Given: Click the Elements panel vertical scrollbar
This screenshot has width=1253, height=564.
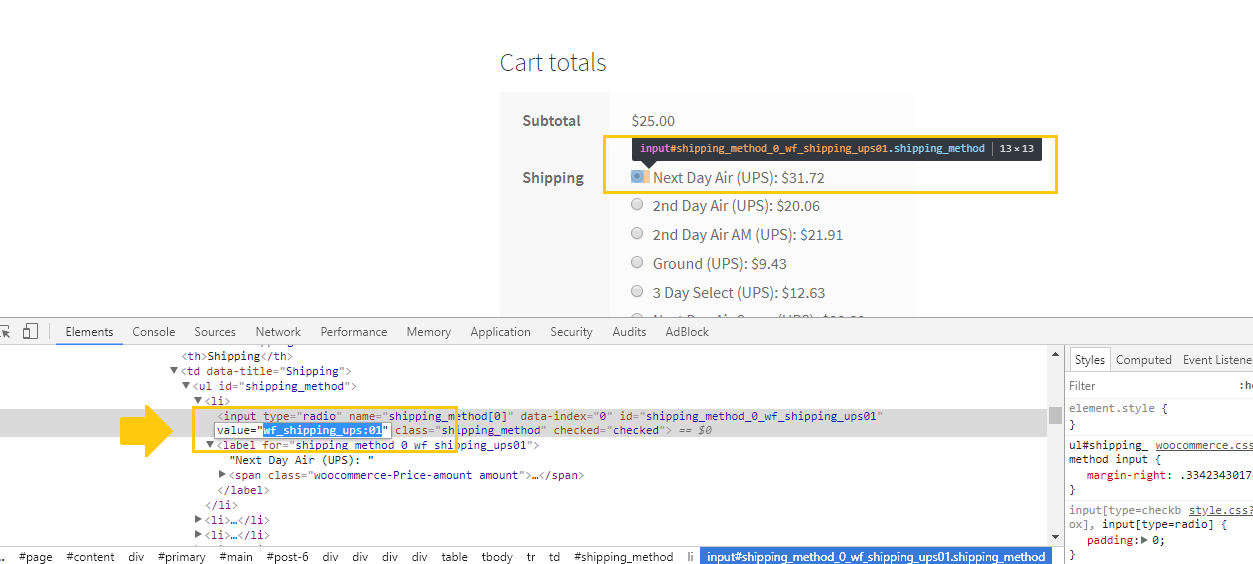Looking at the screenshot, I should [x=1055, y=416].
